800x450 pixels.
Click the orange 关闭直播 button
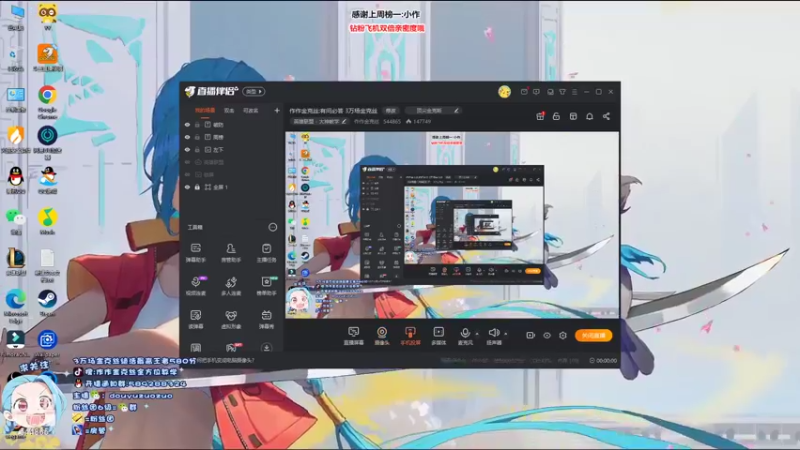click(593, 335)
